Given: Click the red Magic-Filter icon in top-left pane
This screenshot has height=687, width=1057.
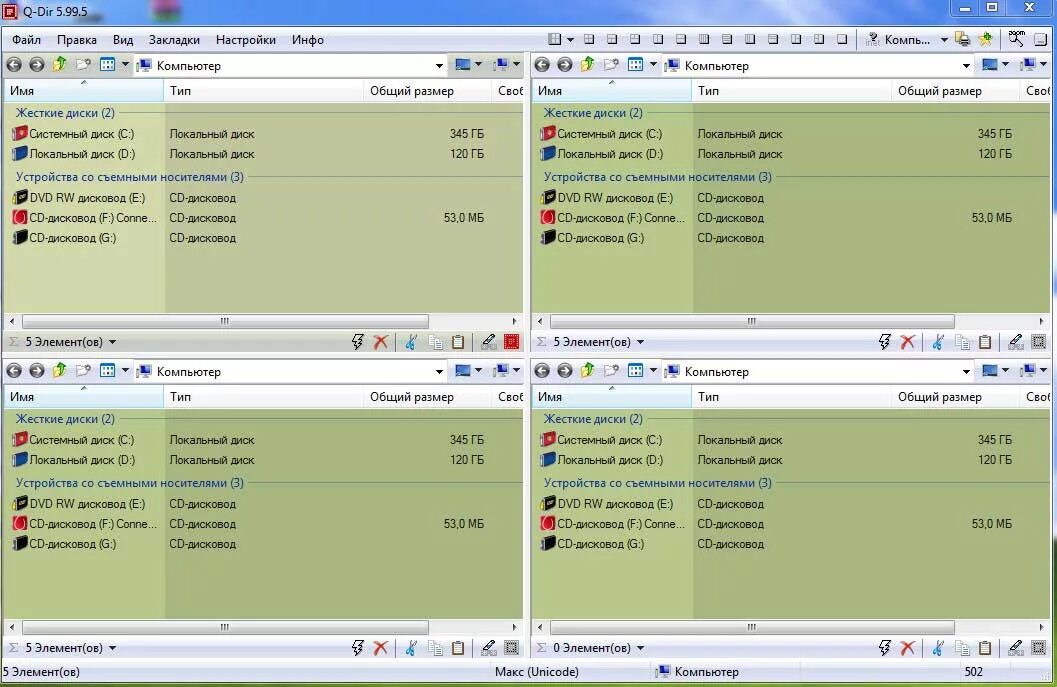Looking at the screenshot, I should tap(512, 341).
